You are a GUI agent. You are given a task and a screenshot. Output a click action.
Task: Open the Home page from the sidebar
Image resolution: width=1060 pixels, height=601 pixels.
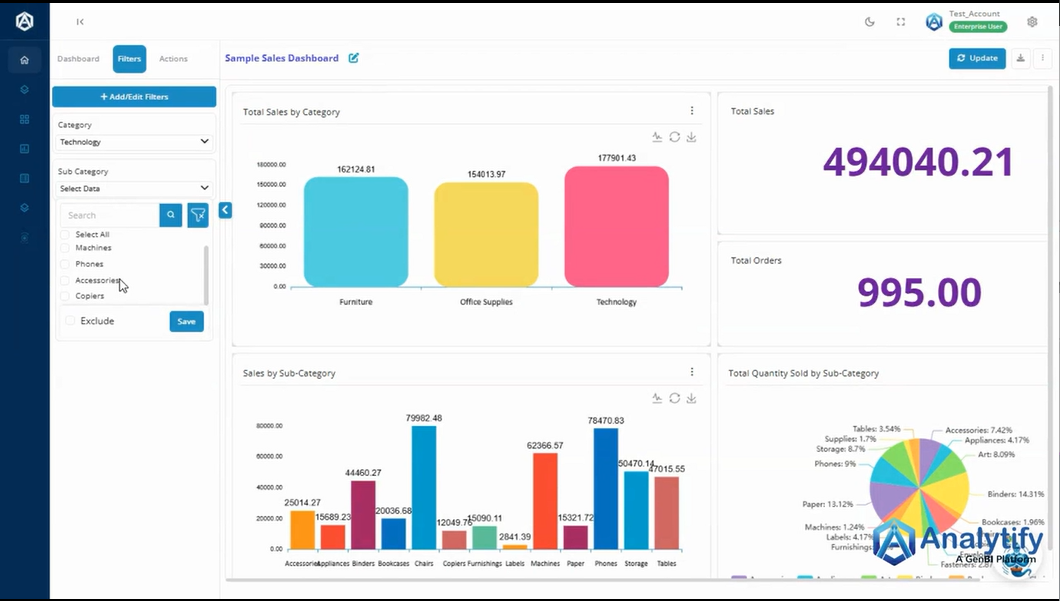pyautogui.click(x=24, y=59)
